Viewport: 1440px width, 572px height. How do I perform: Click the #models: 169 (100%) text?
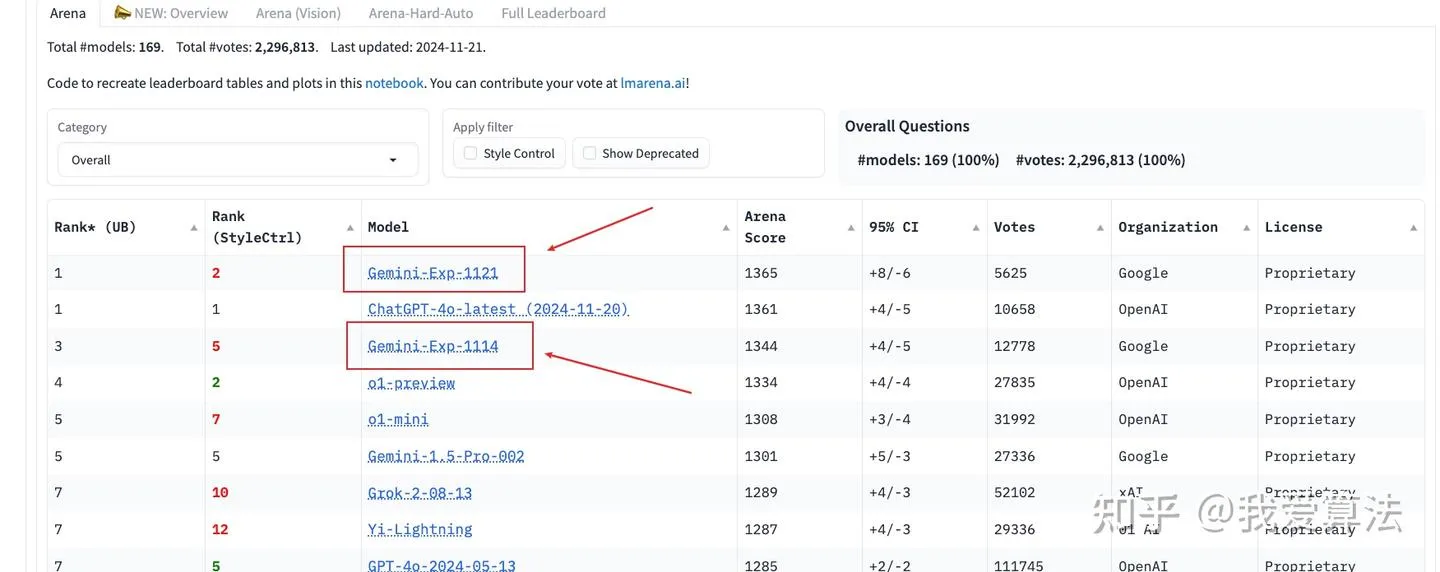[x=928, y=160]
